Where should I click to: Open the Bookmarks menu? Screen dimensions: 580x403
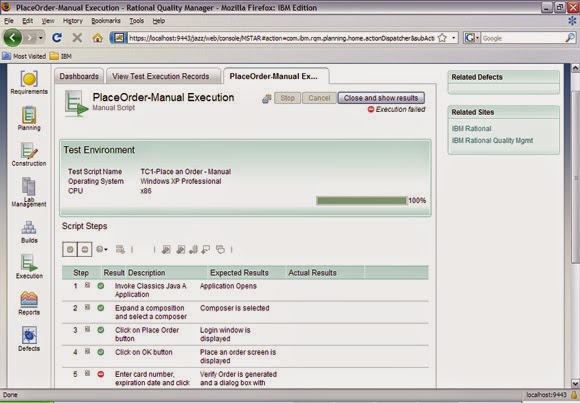(x=106, y=21)
